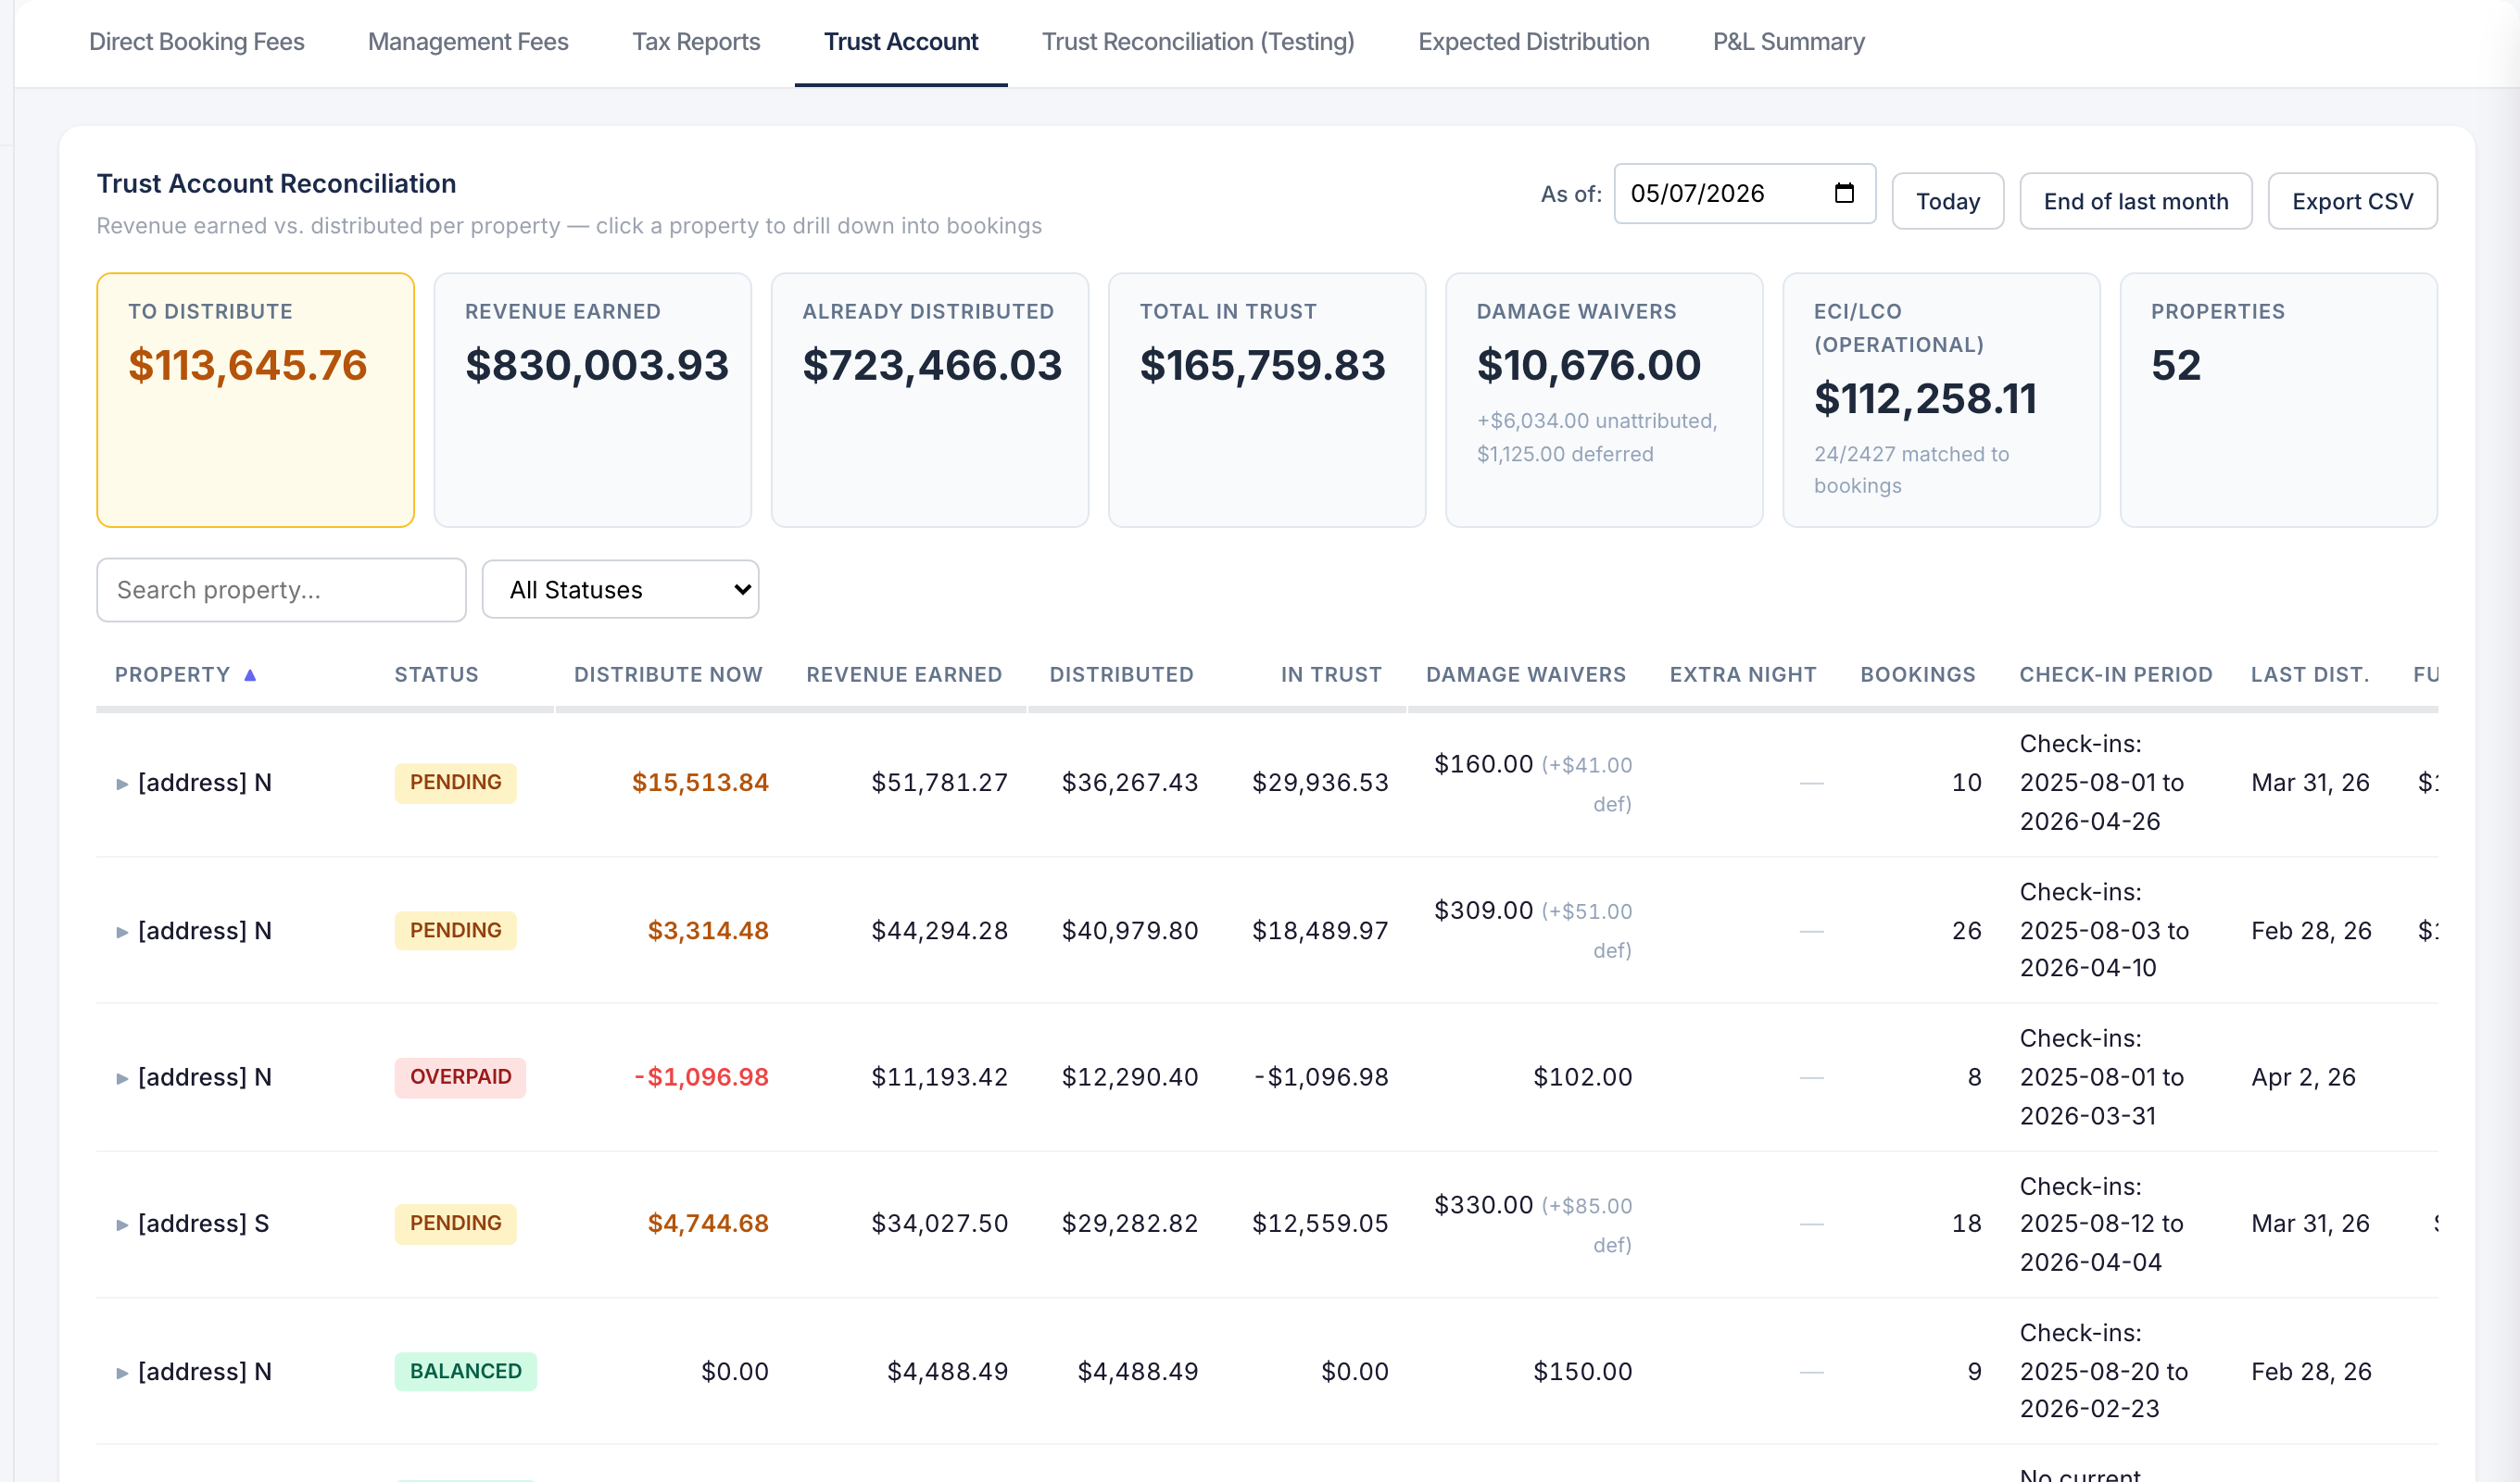Open the P&L Summary tab
Screen dimensions: 2520x1482
(1789, 42)
